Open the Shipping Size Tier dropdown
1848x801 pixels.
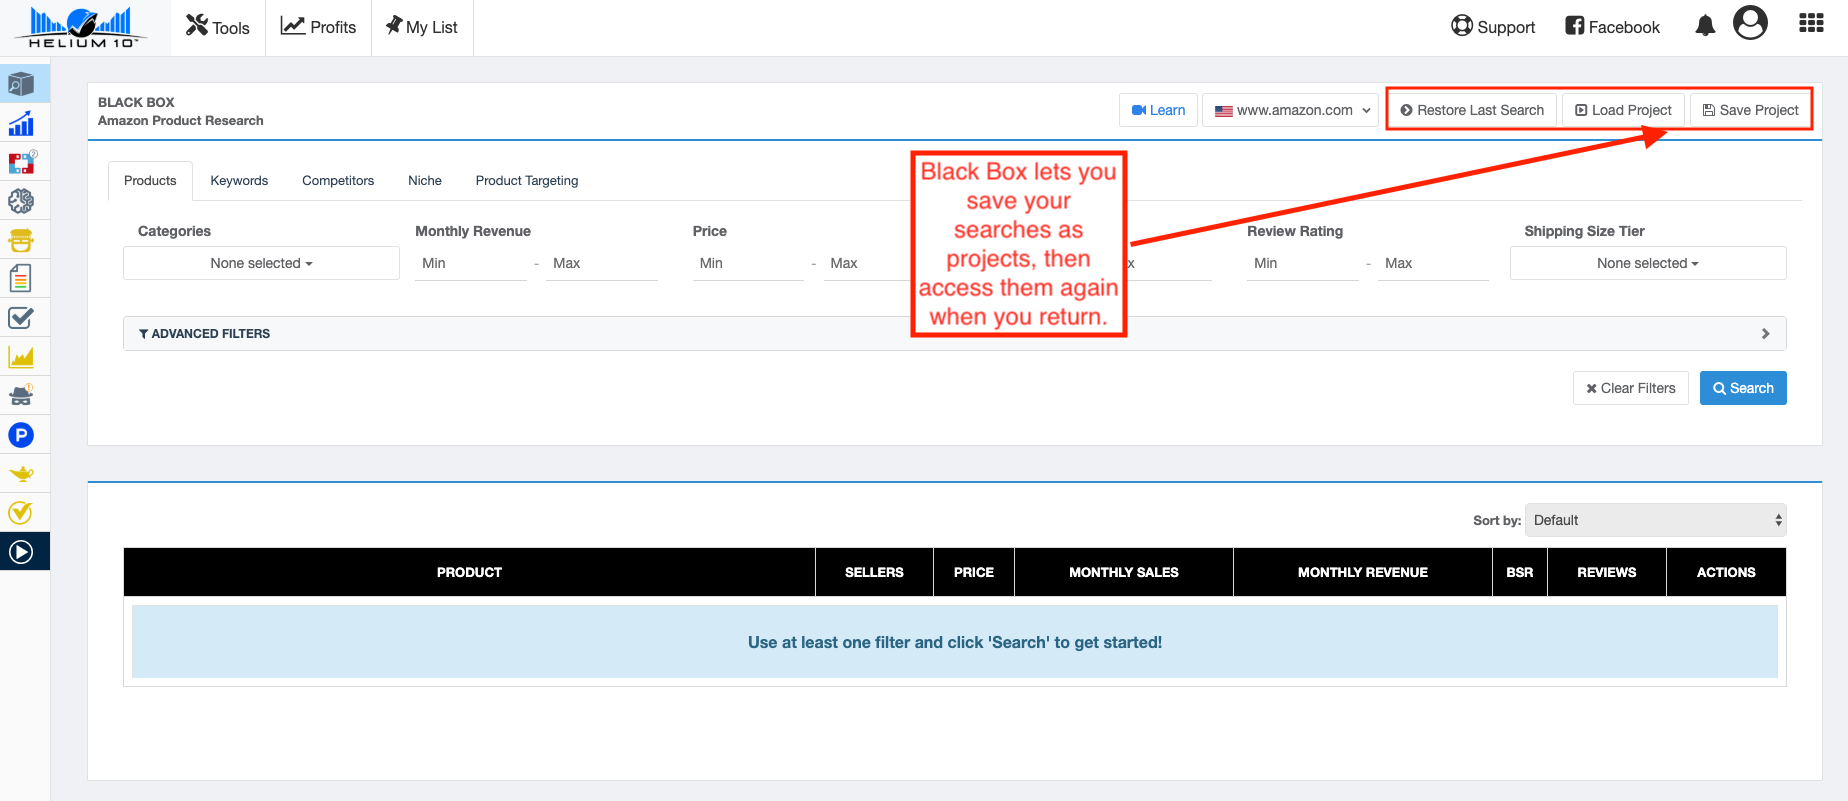click(1648, 263)
